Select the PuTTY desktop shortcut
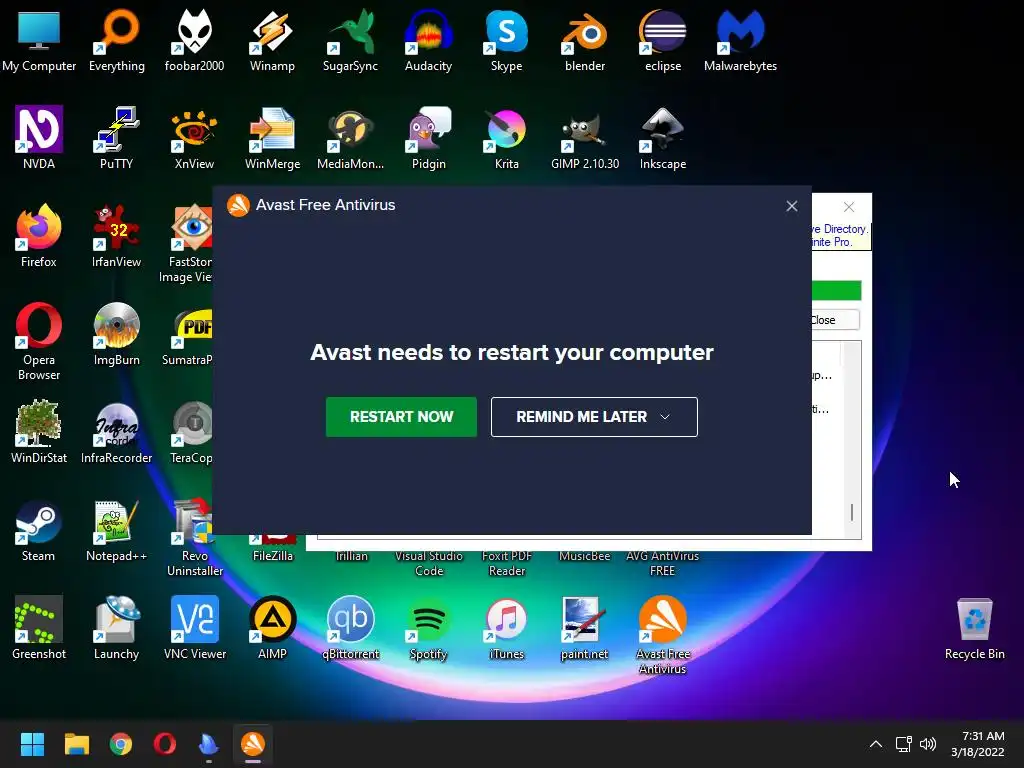This screenshot has width=1024, height=768. pyautogui.click(x=116, y=138)
